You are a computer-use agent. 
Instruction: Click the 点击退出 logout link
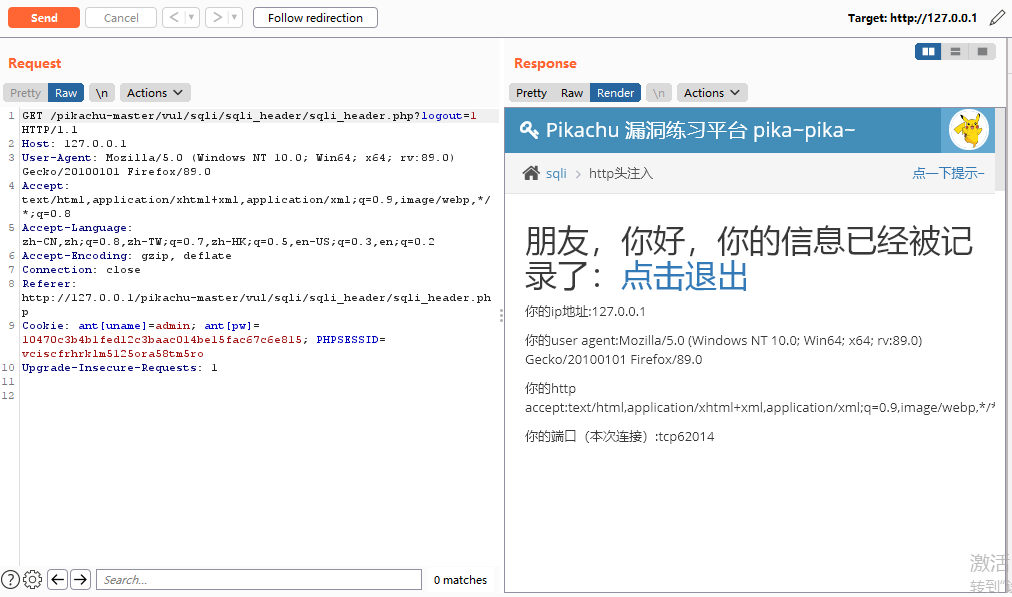pos(683,276)
